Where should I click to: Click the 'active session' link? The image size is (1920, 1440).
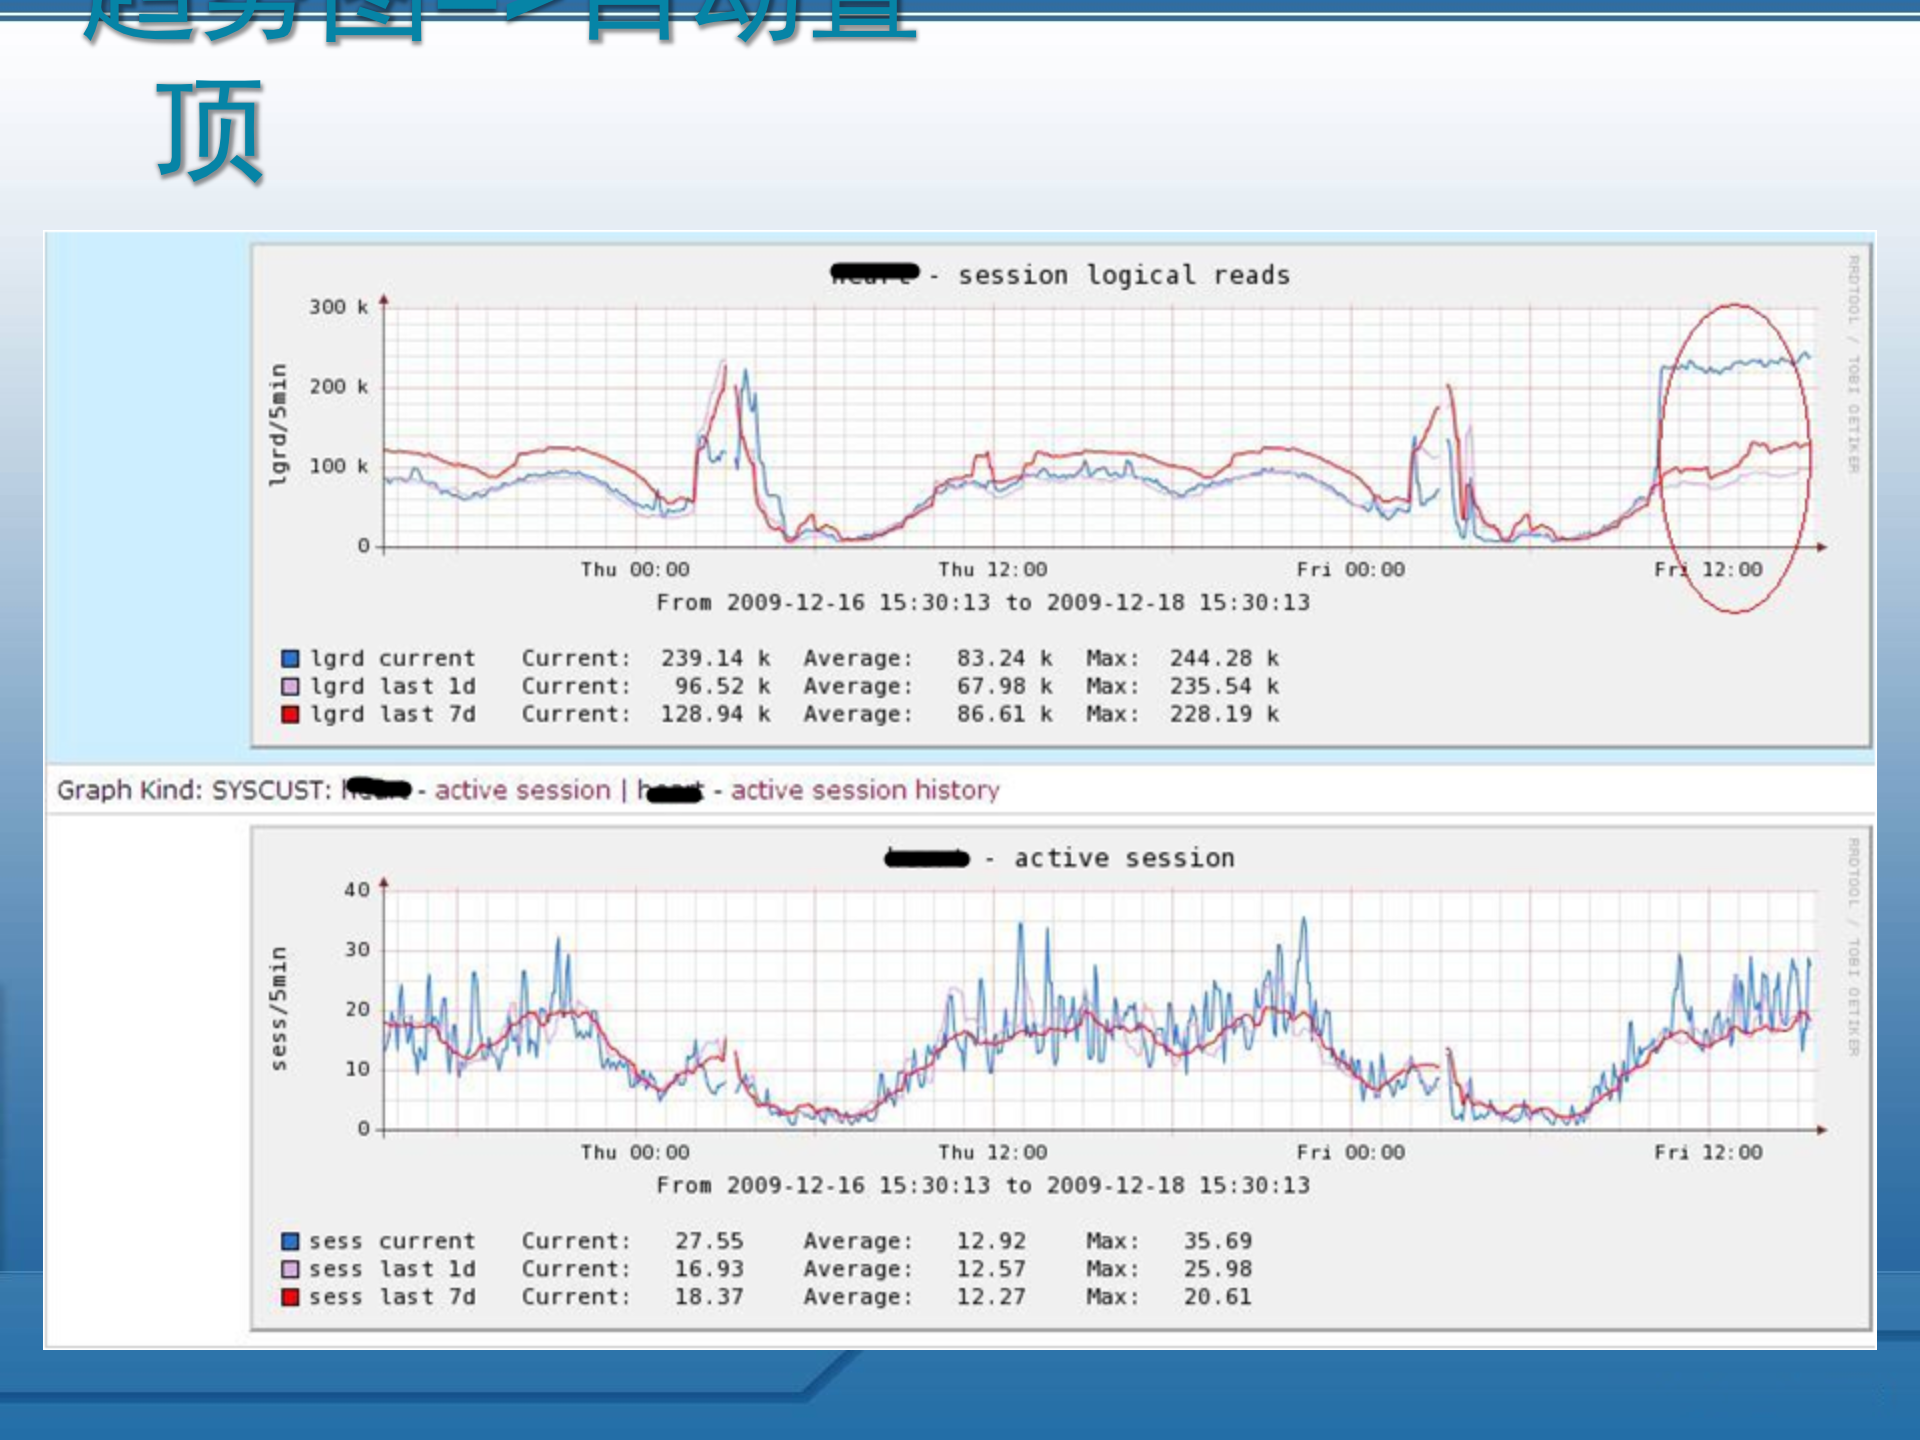pos(522,790)
